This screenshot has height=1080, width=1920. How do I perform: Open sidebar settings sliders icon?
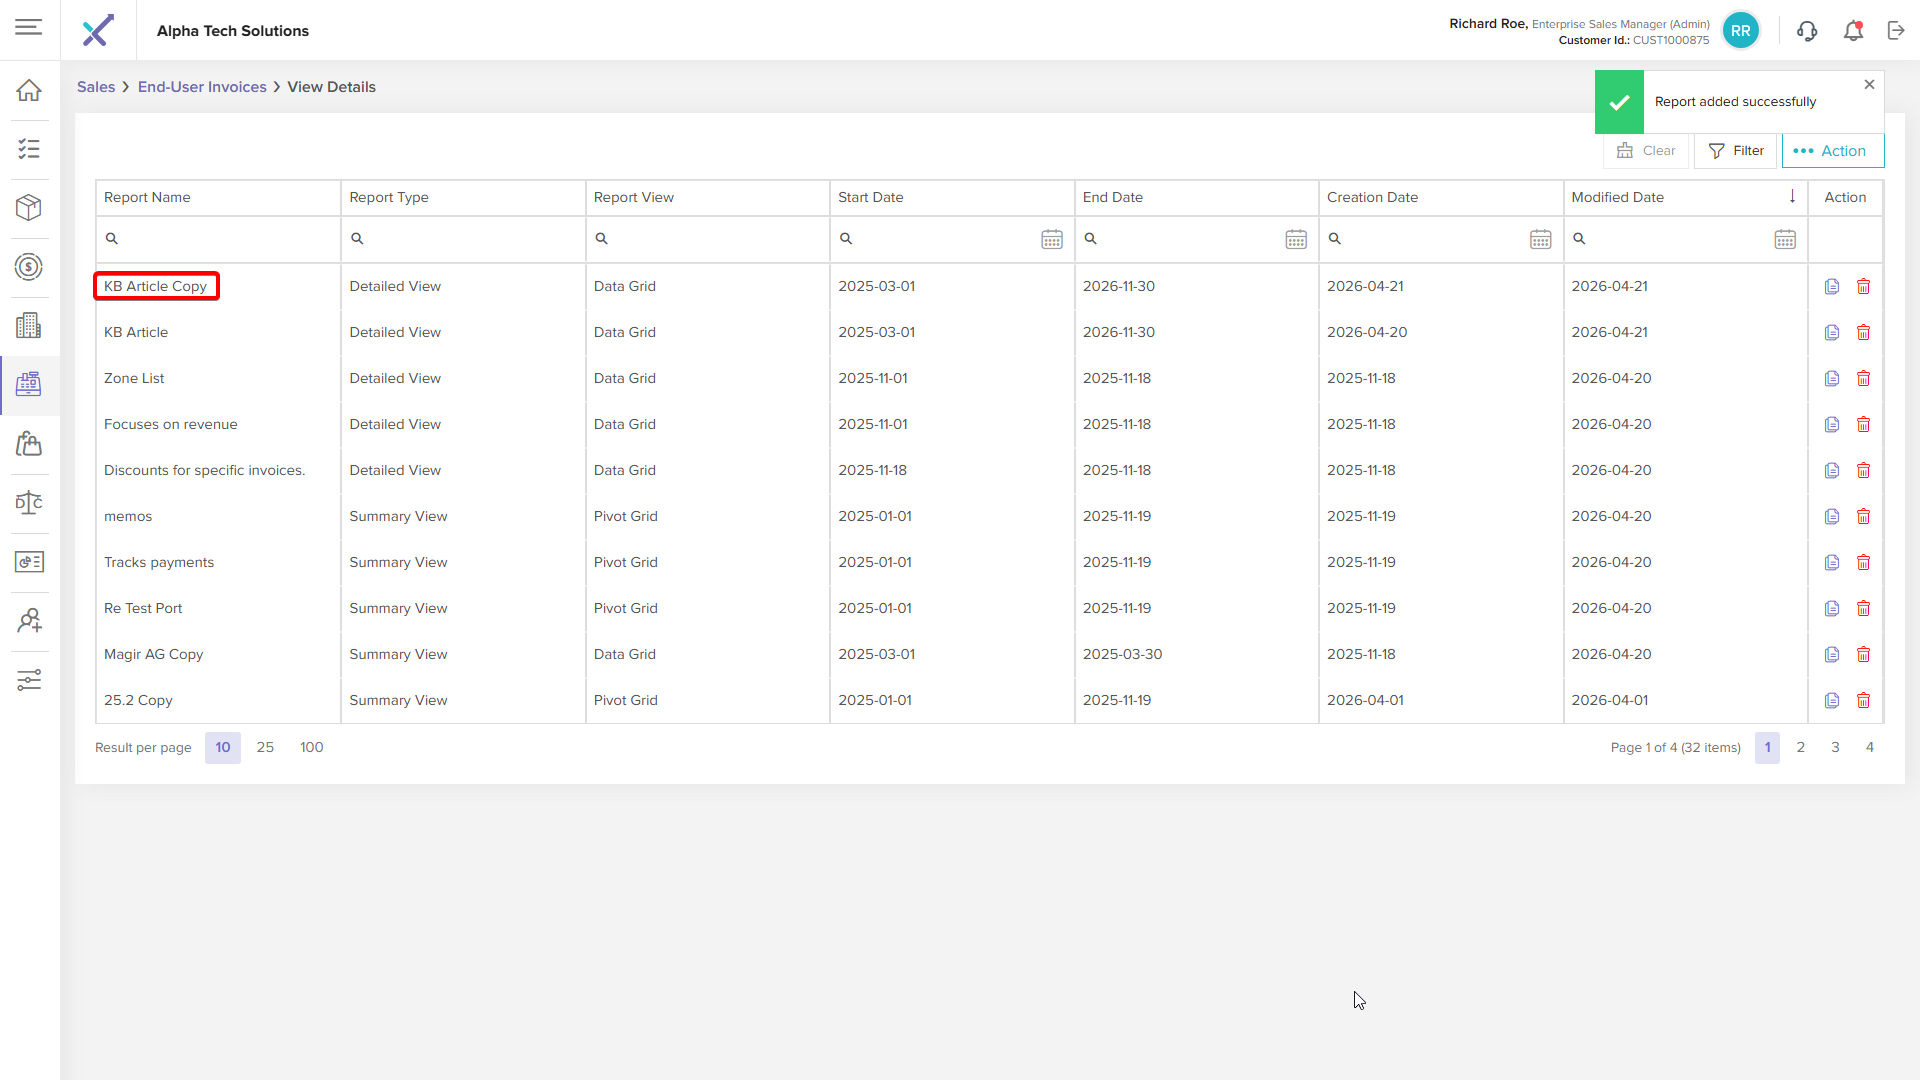point(29,681)
